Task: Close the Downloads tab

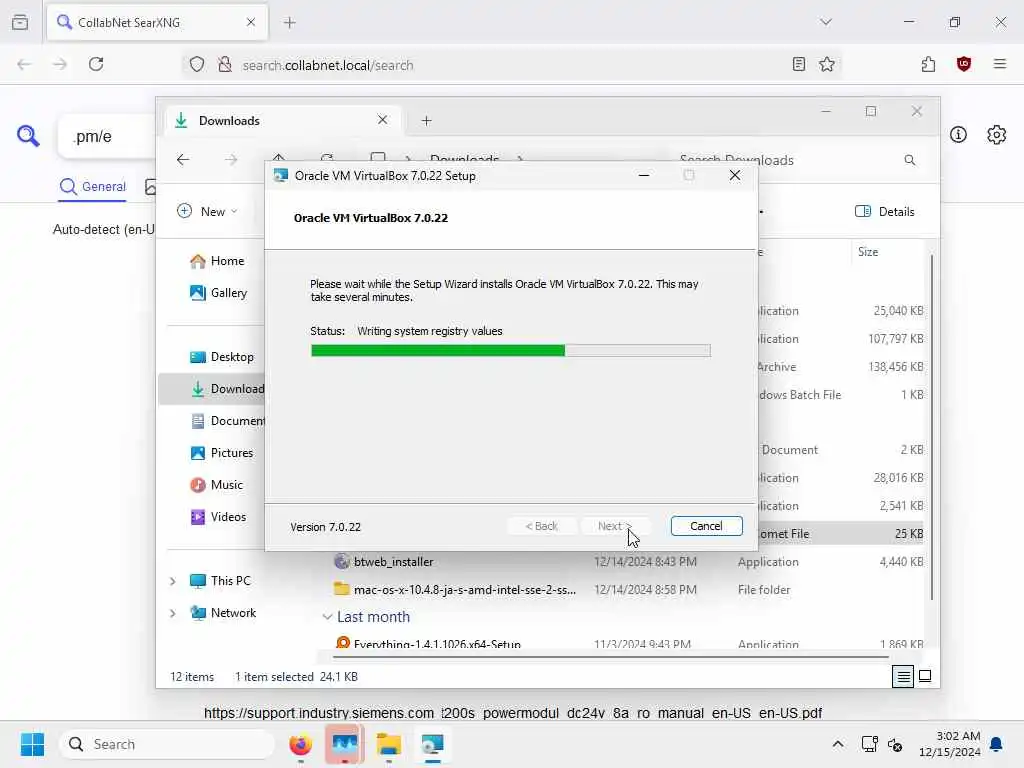Action: tap(383, 120)
